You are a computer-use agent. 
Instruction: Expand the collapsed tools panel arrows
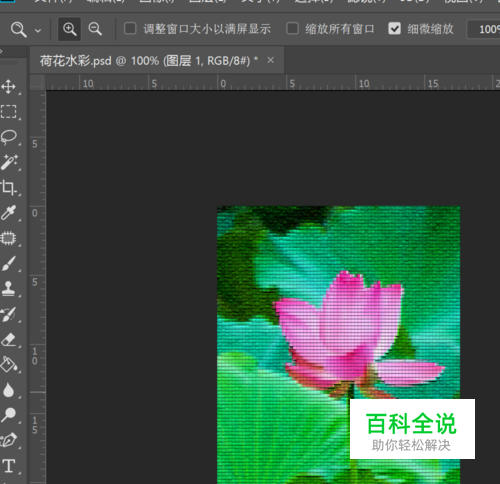(1, 52)
